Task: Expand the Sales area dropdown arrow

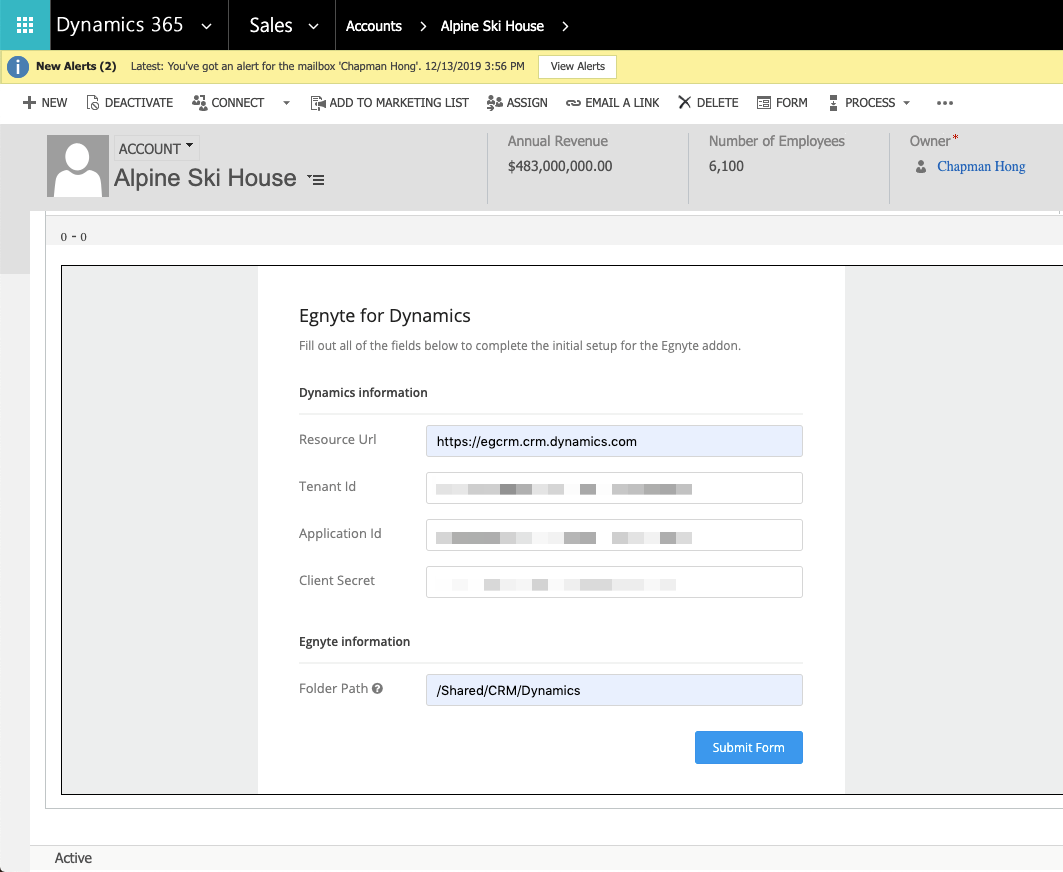Action: [x=313, y=26]
